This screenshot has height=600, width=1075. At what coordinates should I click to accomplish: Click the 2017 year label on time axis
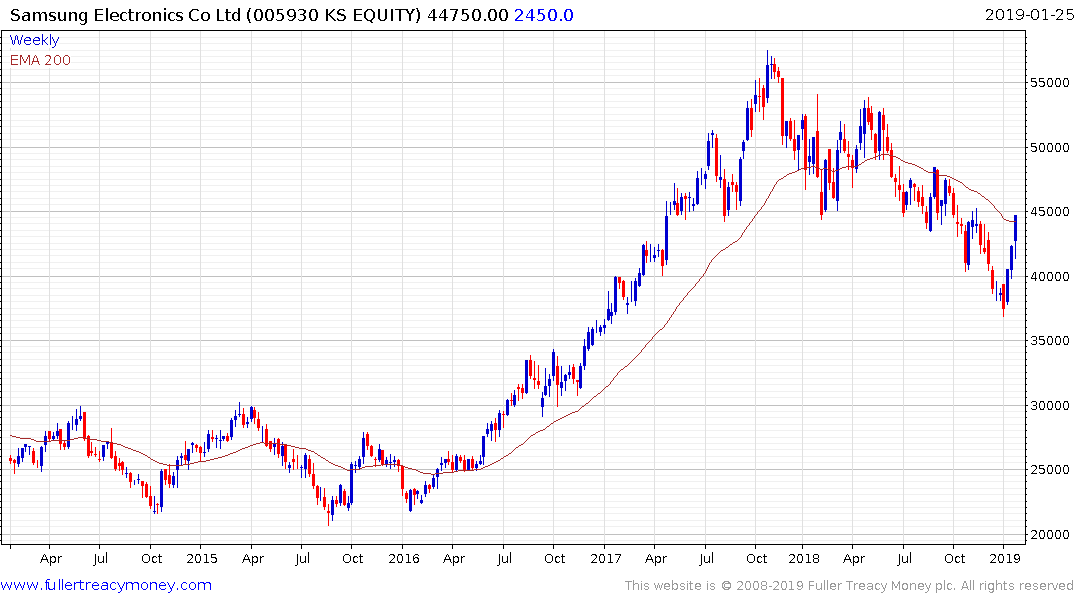(x=606, y=558)
